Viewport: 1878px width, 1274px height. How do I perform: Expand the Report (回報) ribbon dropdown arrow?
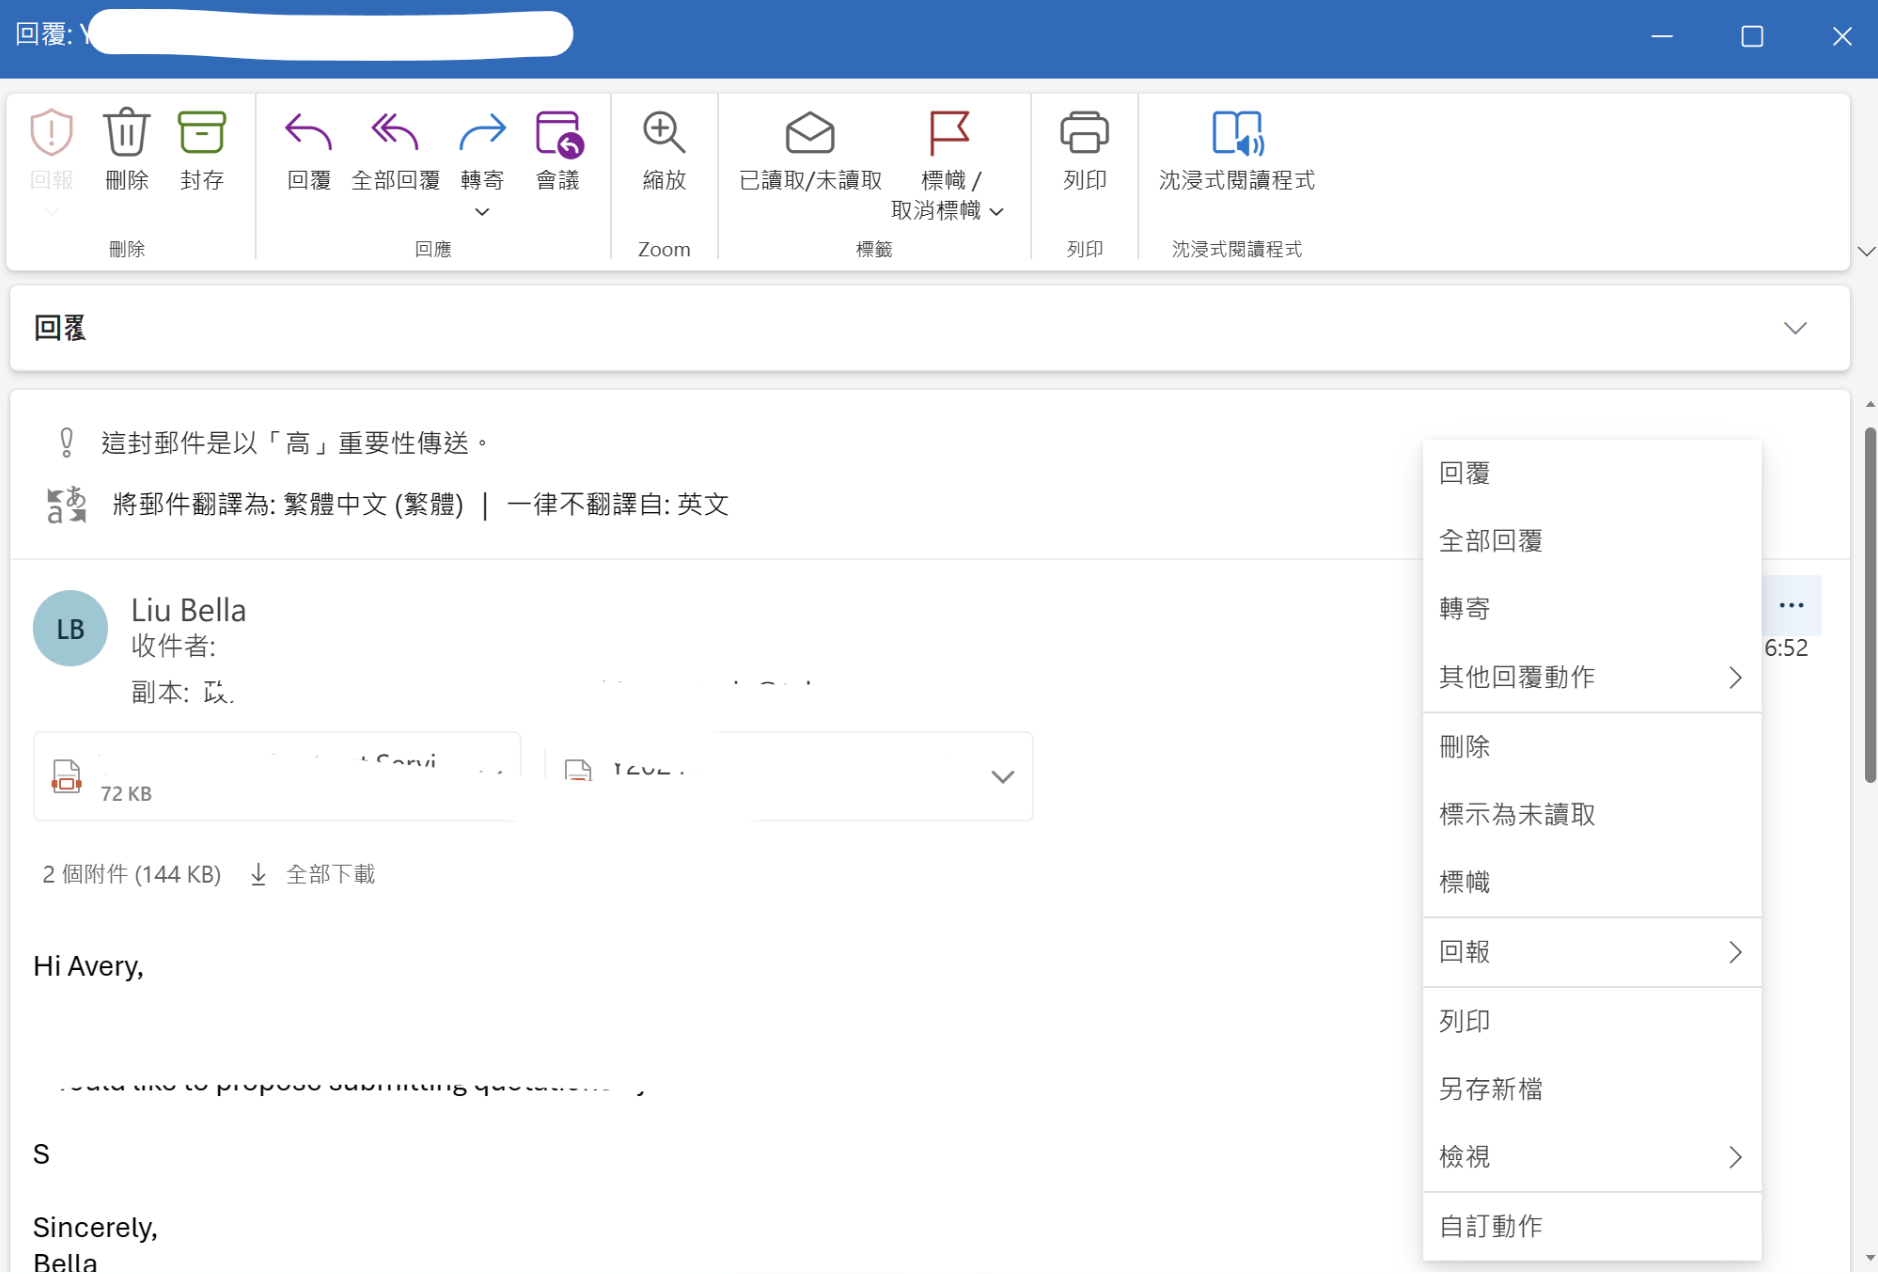point(51,212)
